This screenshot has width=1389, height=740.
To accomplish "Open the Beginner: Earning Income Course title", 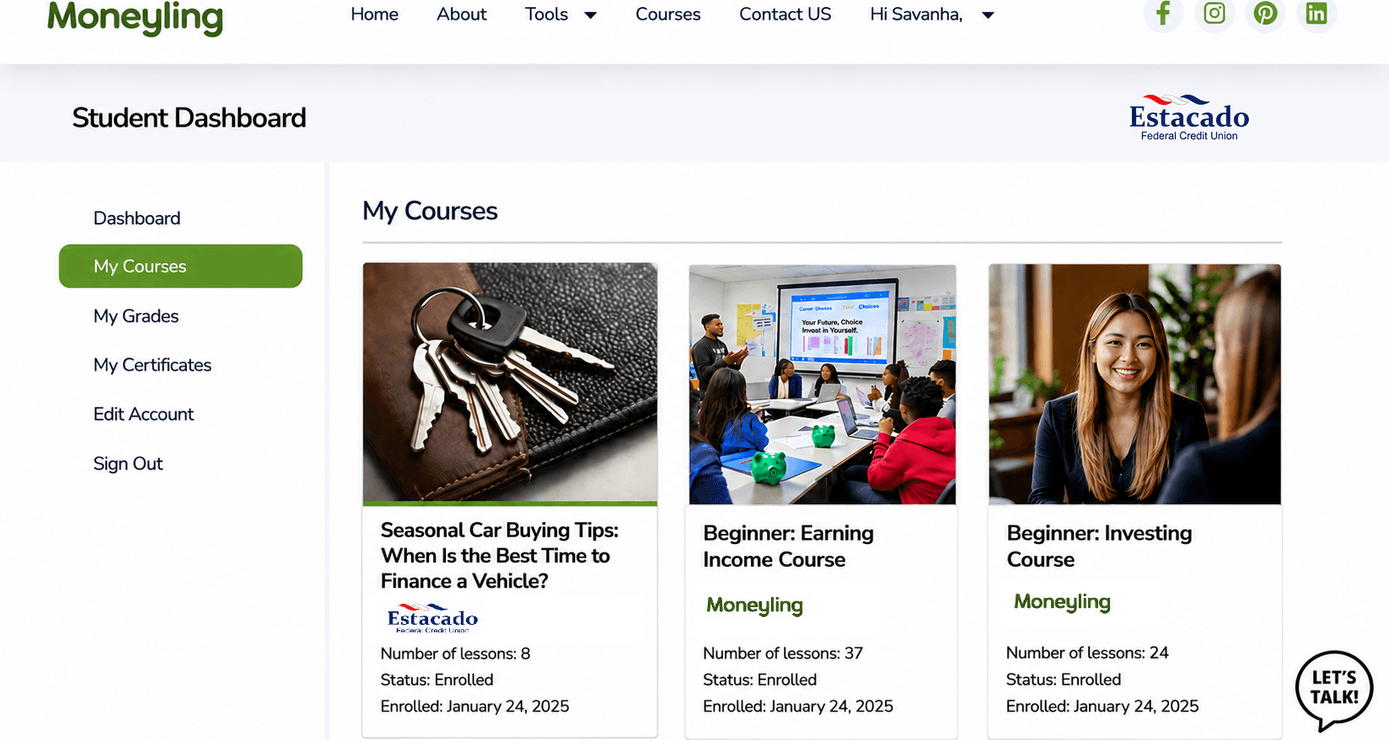I will (788, 546).
